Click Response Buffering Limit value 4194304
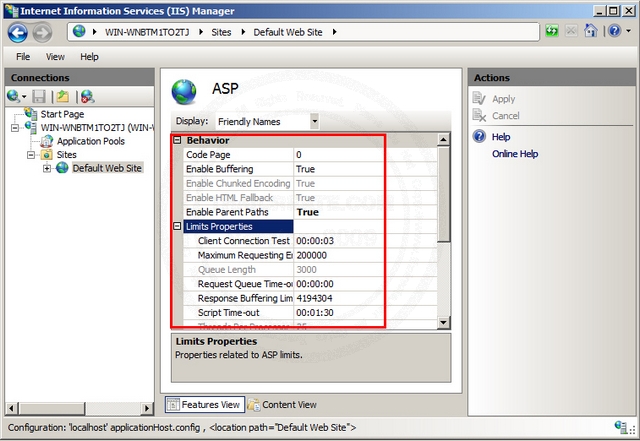Screen dimensions: 640x441 point(365,298)
